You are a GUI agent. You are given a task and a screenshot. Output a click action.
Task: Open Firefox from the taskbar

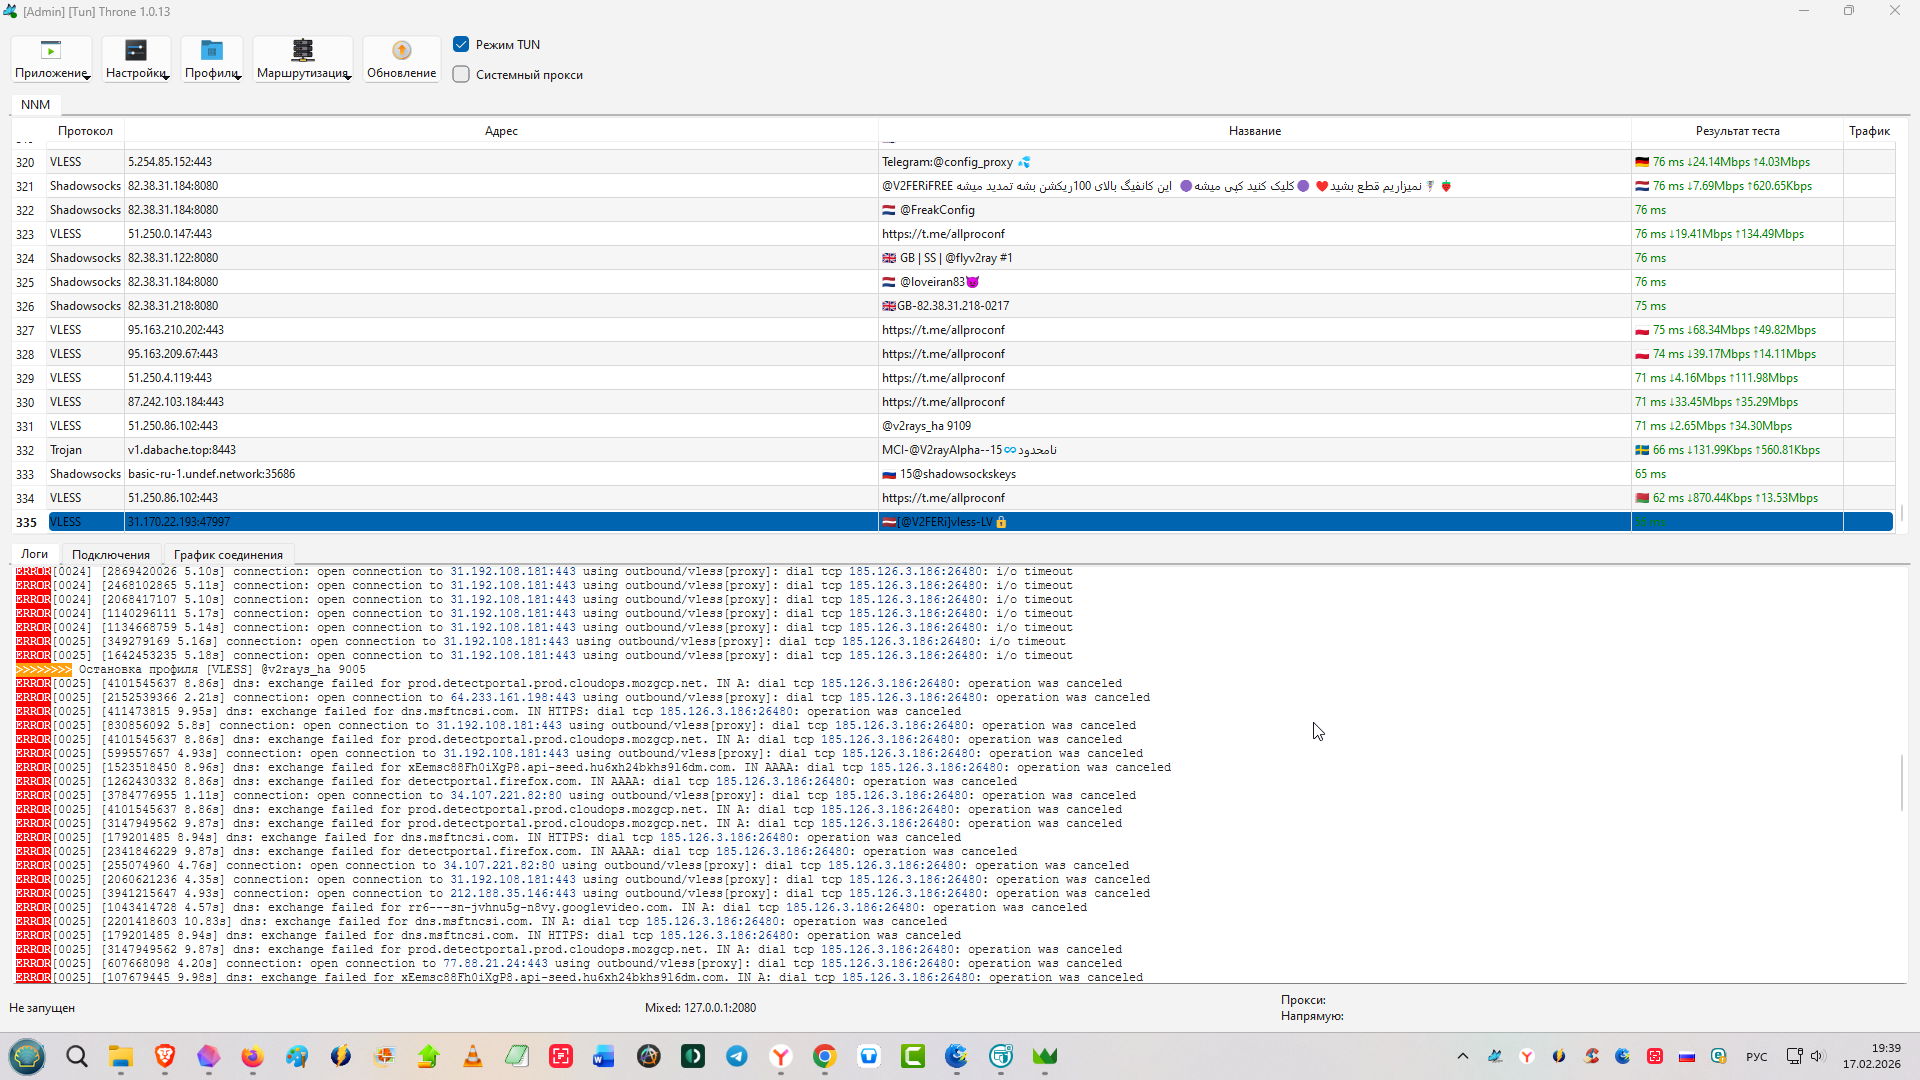(x=252, y=1056)
